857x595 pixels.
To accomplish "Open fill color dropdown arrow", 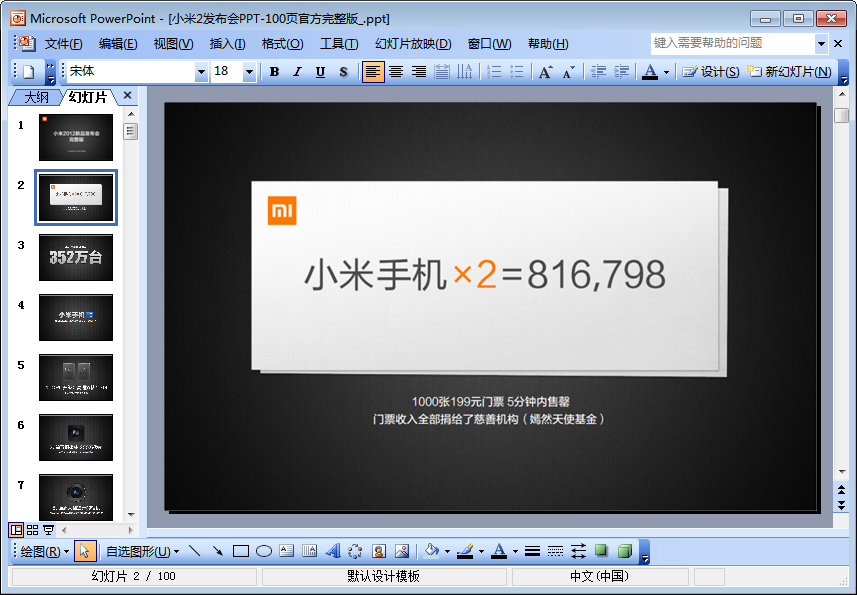I will [447, 551].
